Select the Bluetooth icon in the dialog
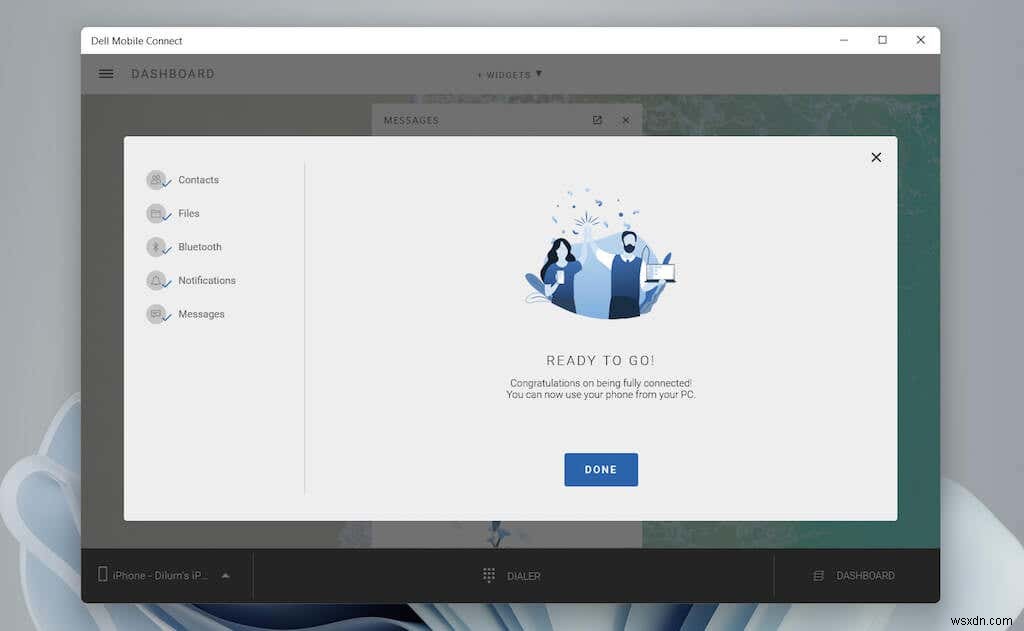Viewport: 1024px width, 631px height. point(157,247)
